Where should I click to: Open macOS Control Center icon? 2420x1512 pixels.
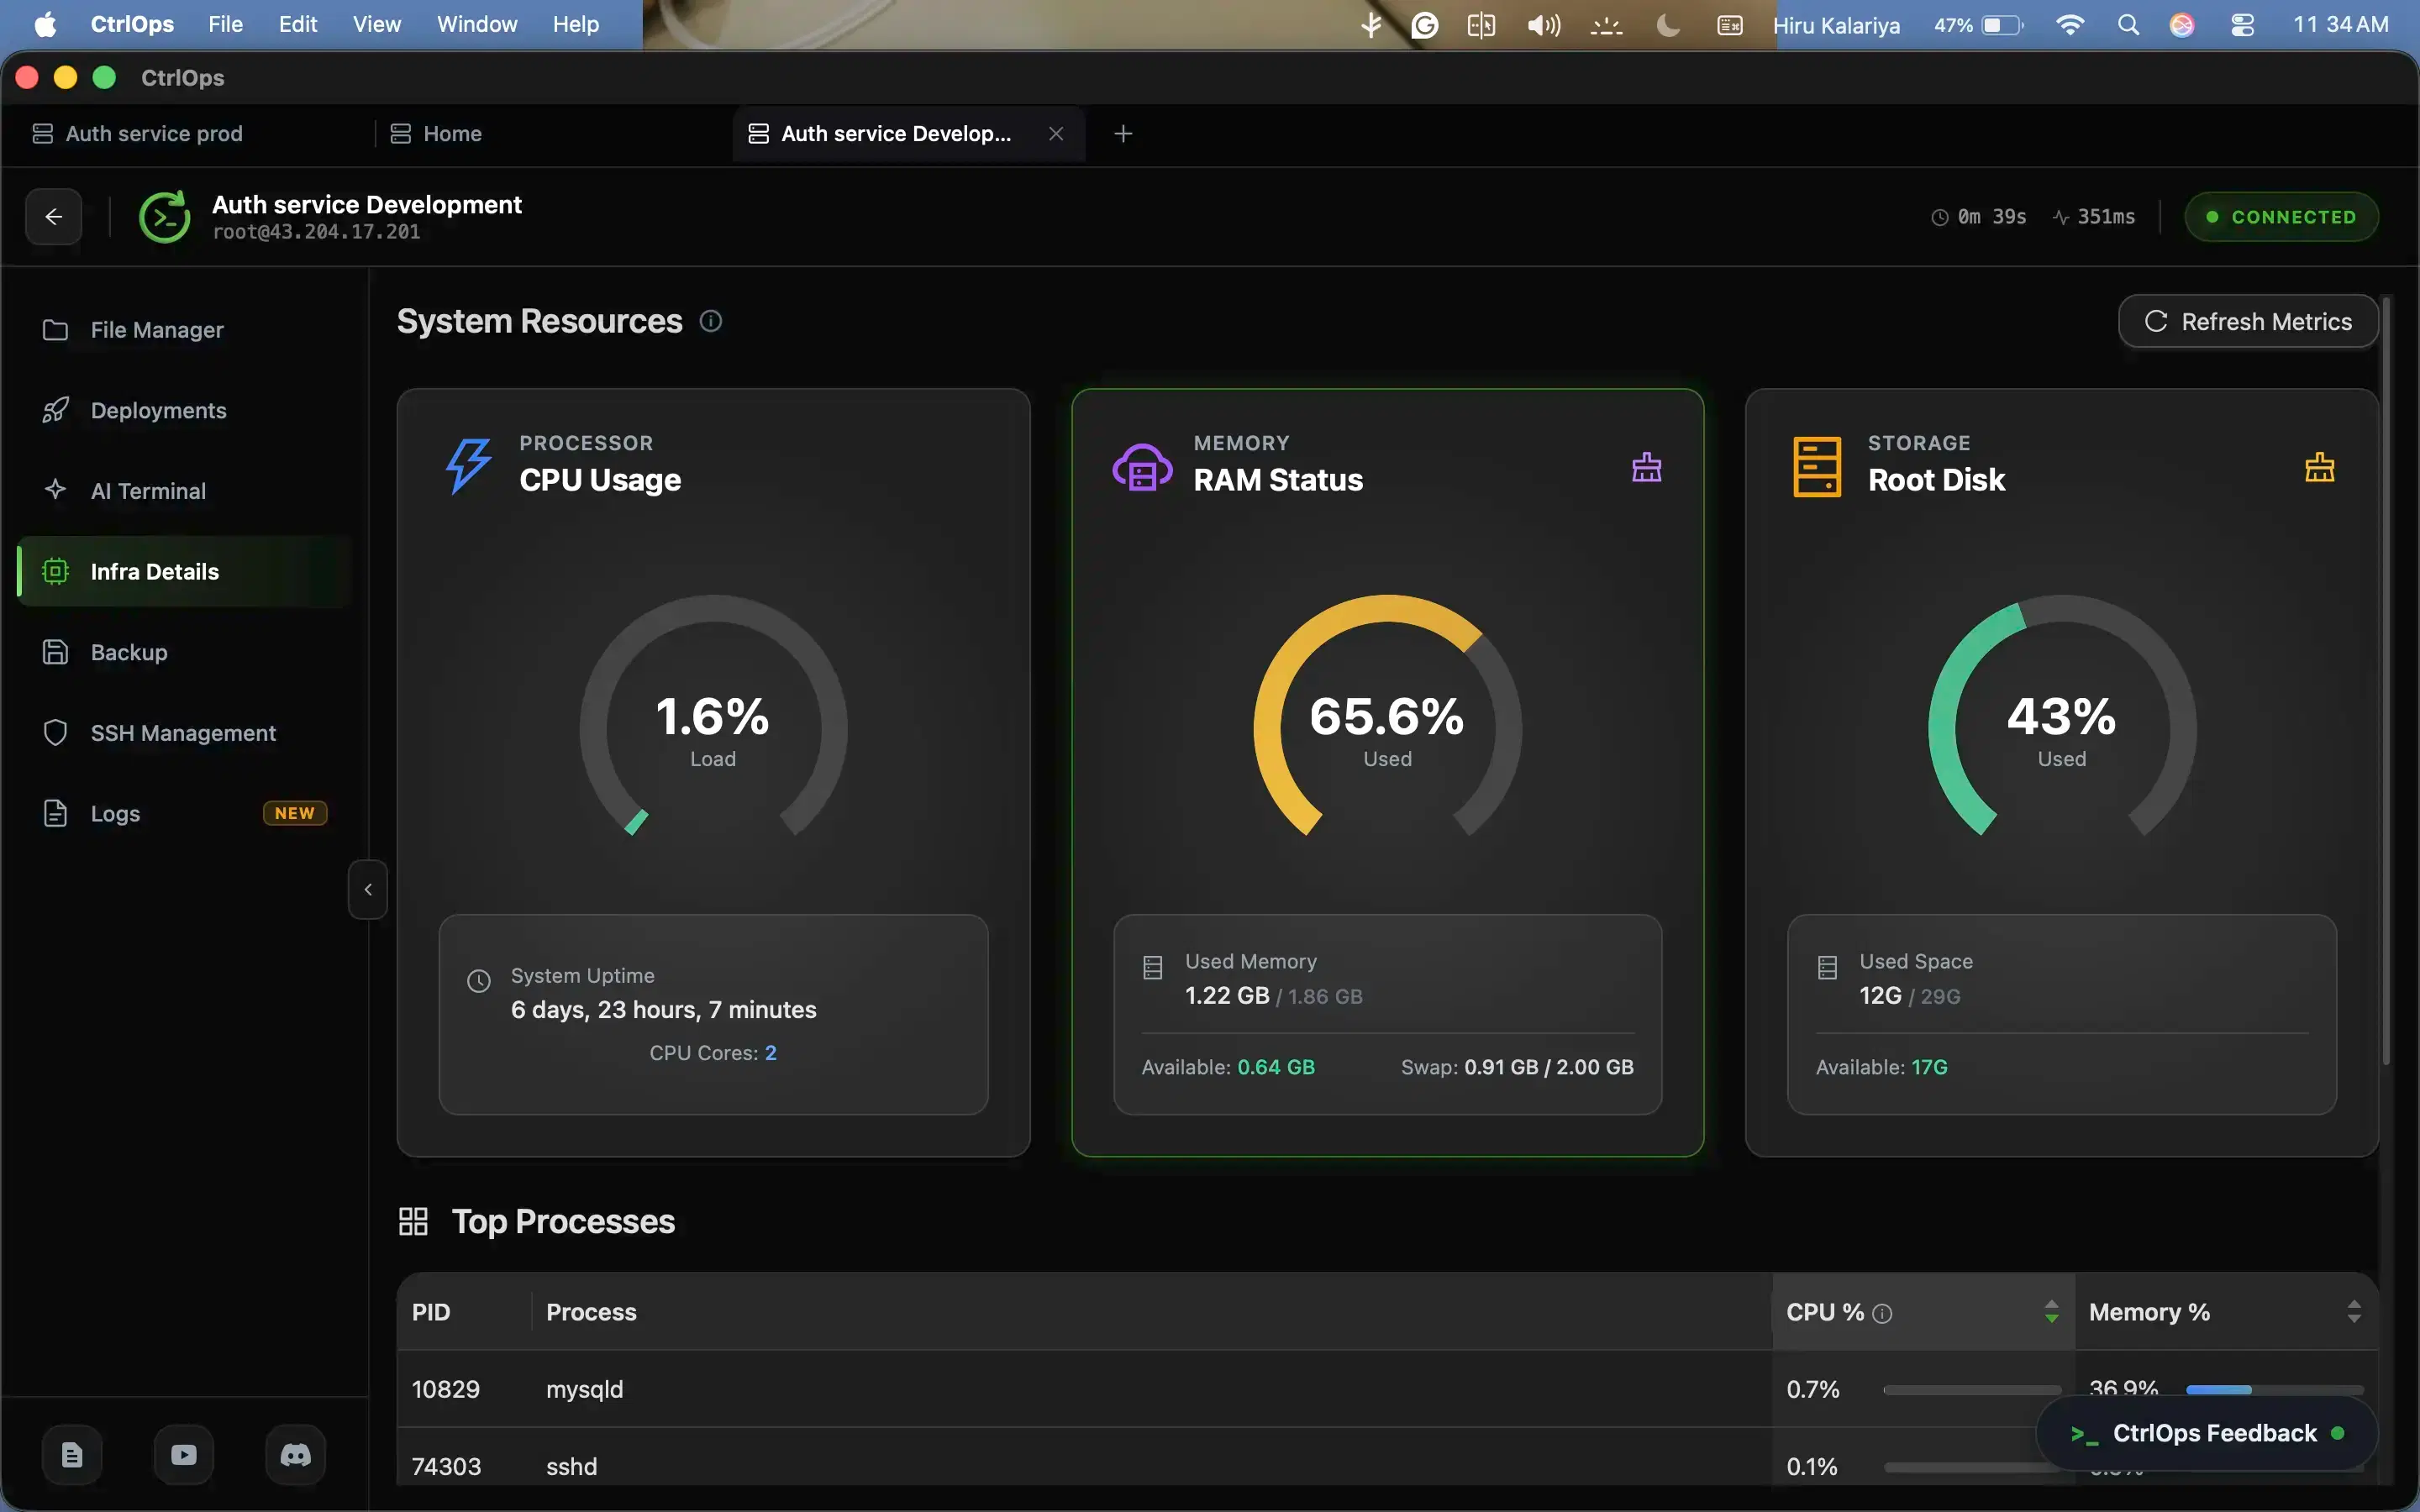tap(2242, 25)
